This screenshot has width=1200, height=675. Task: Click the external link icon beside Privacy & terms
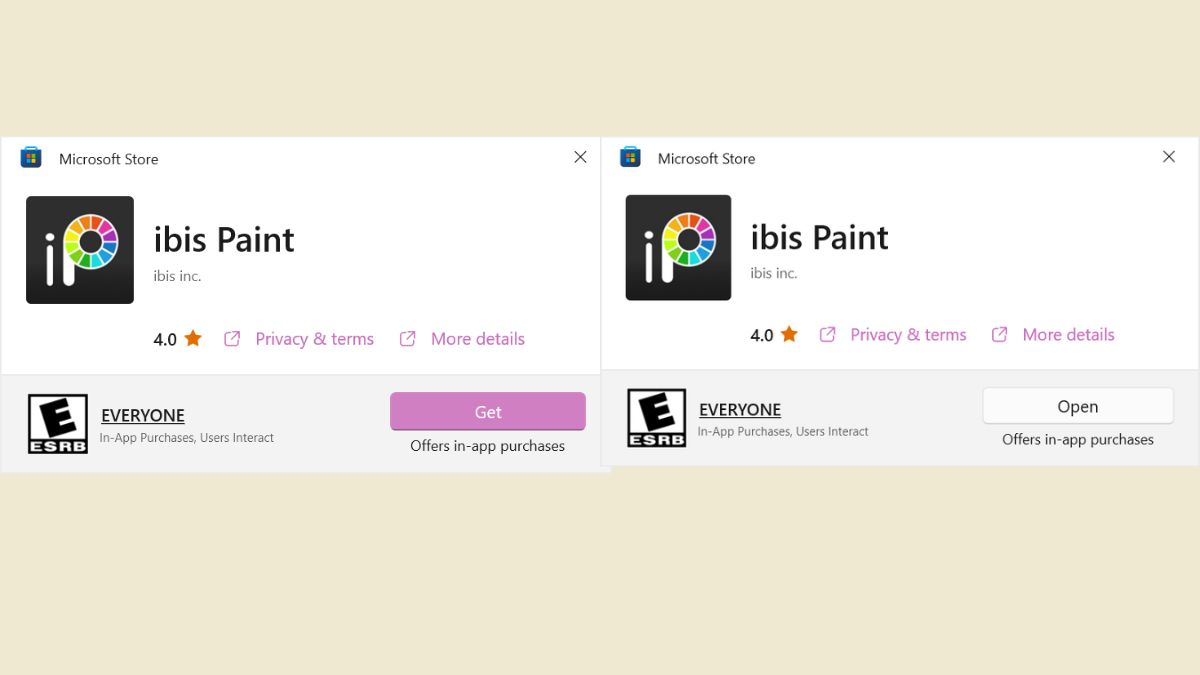(x=232, y=339)
